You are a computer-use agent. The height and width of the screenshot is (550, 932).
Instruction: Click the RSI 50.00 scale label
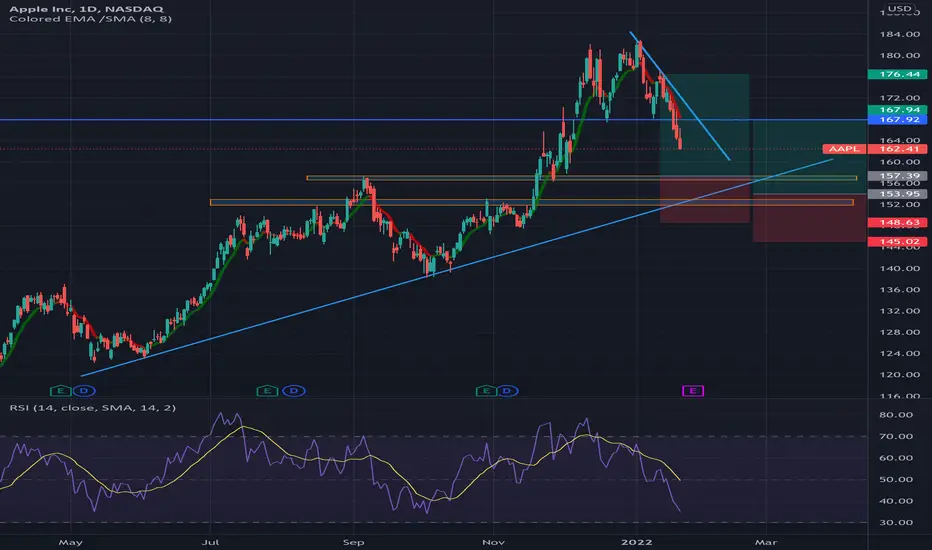click(x=896, y=479)
